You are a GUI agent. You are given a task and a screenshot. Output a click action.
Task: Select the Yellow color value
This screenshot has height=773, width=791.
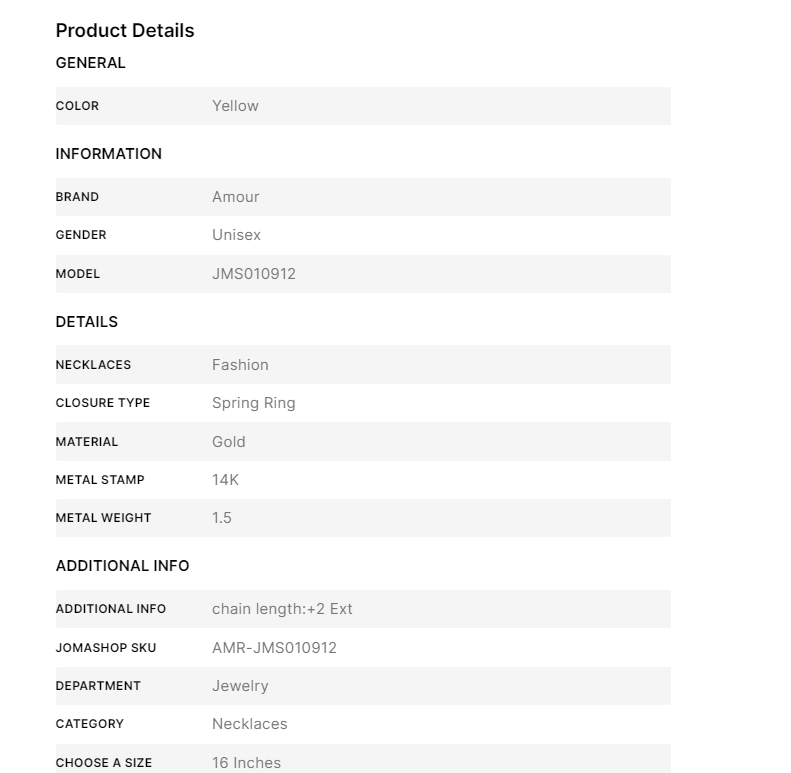coord(235,106)
